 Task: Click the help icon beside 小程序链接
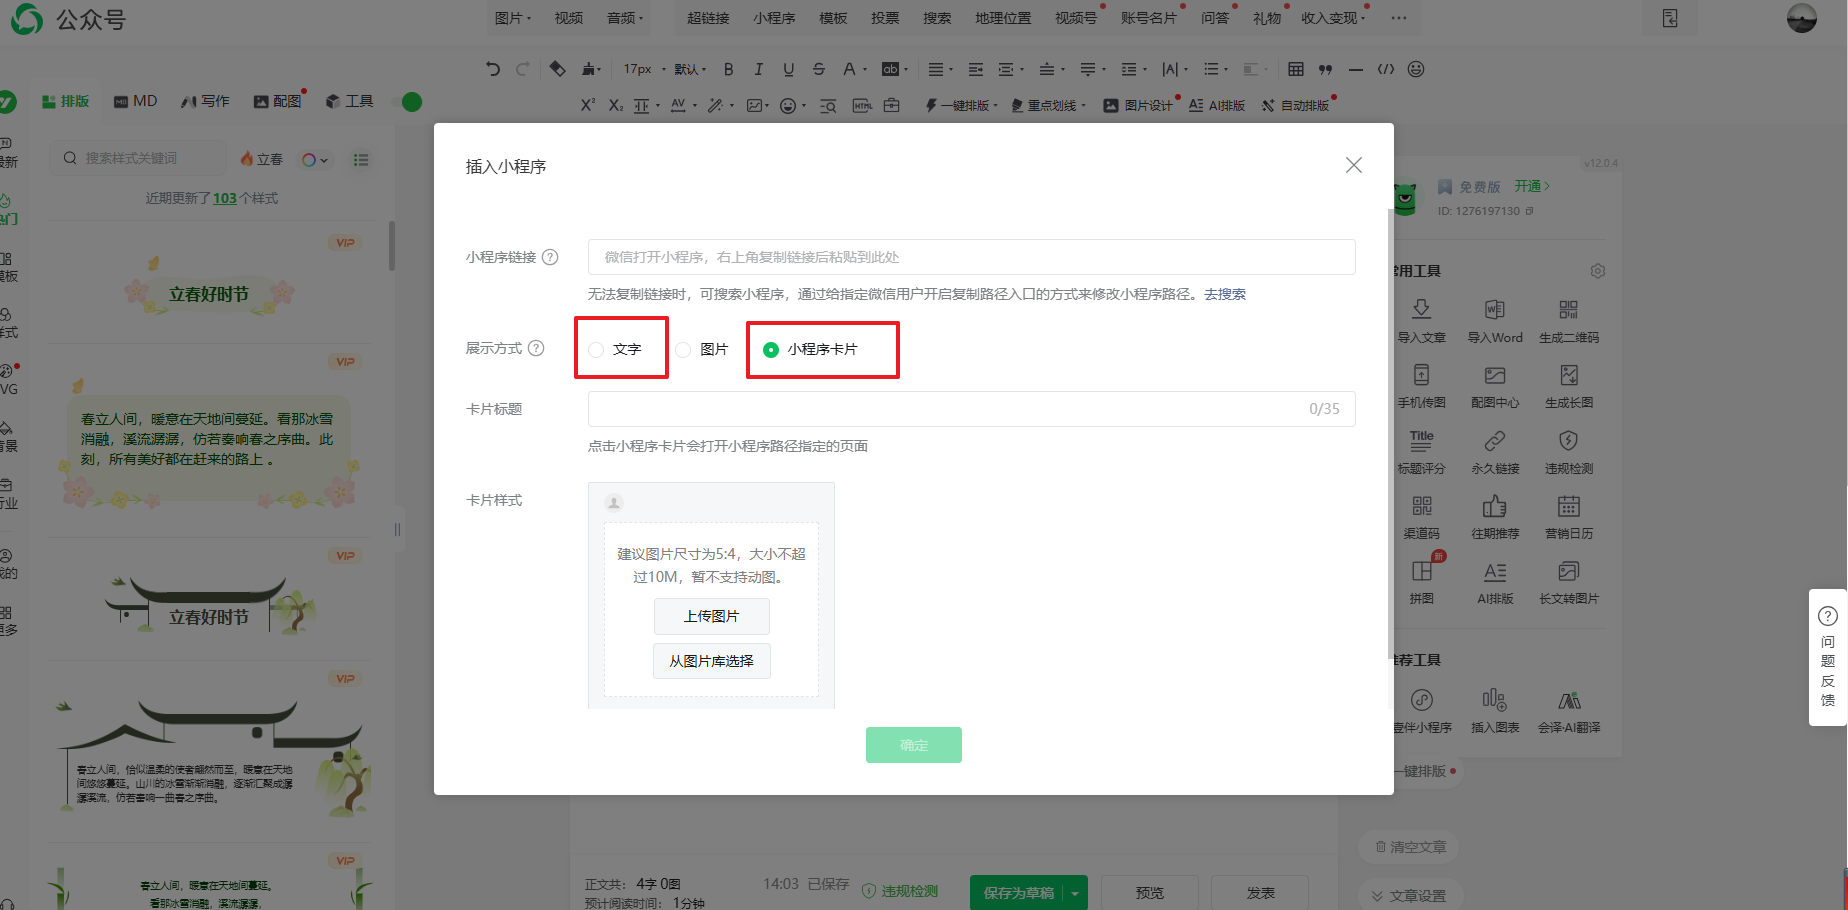550,257
